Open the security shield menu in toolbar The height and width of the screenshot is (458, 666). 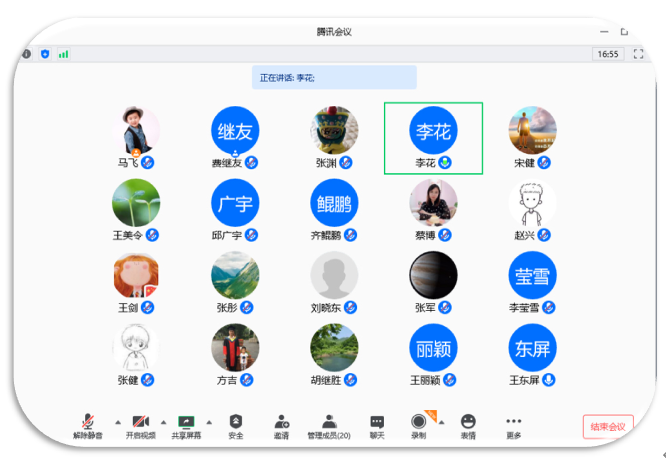(x=236, y=421)
